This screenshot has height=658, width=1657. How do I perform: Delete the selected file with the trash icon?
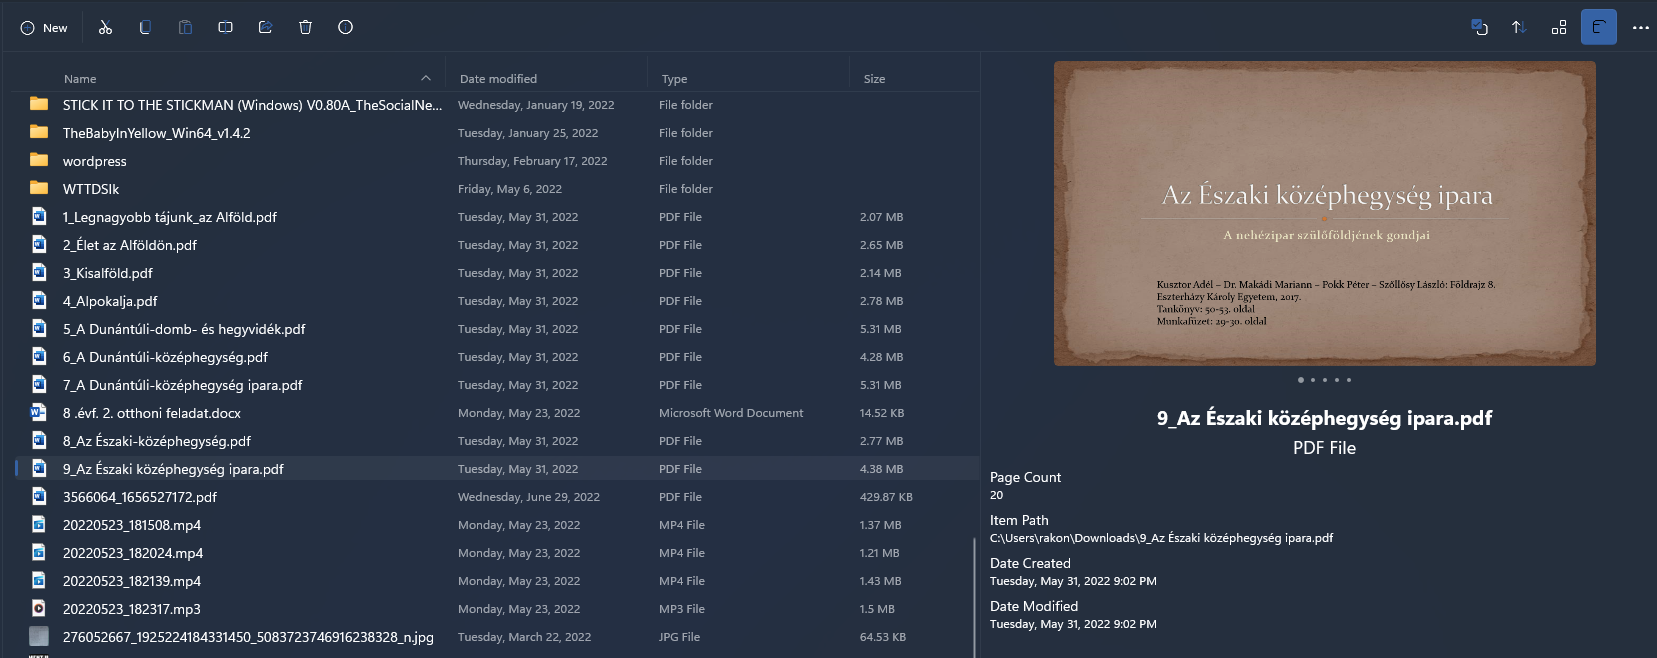[x=305, y=28]
